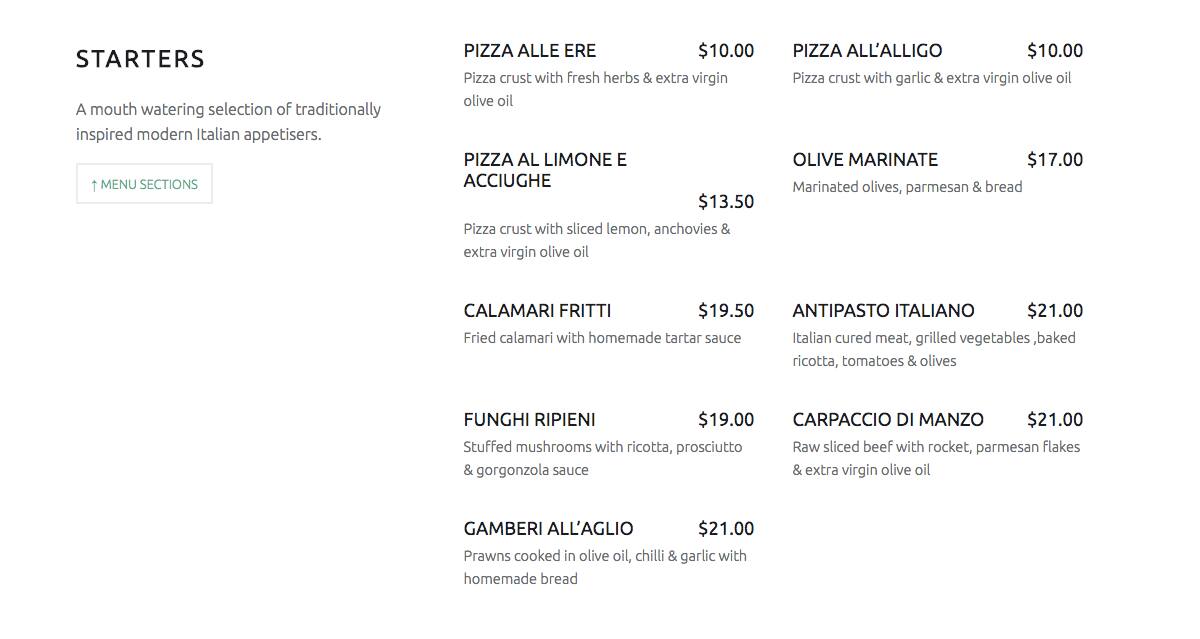Click the $21.00 price beside GAMBERI ALL'AGLIO
The height and width of the screenshot is (639, 1200).
tap(727, 528)
